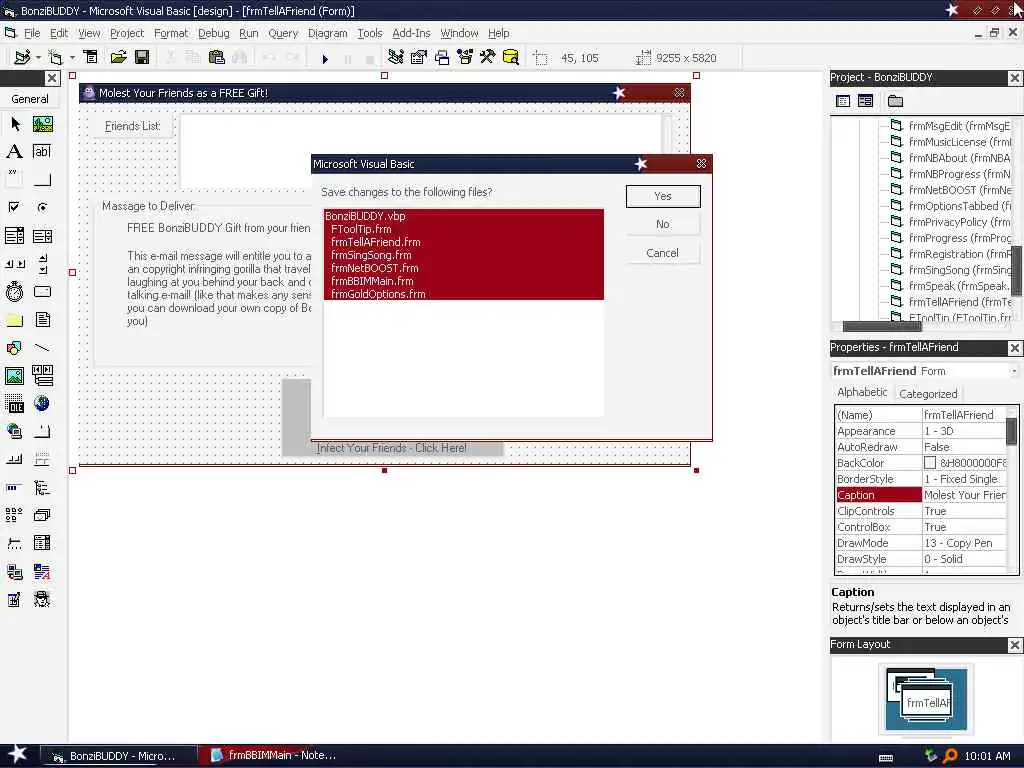The height and width of the screenshot is (768, 1024).
Task: Click View Object in the Project panel
Action: point(865,101)
